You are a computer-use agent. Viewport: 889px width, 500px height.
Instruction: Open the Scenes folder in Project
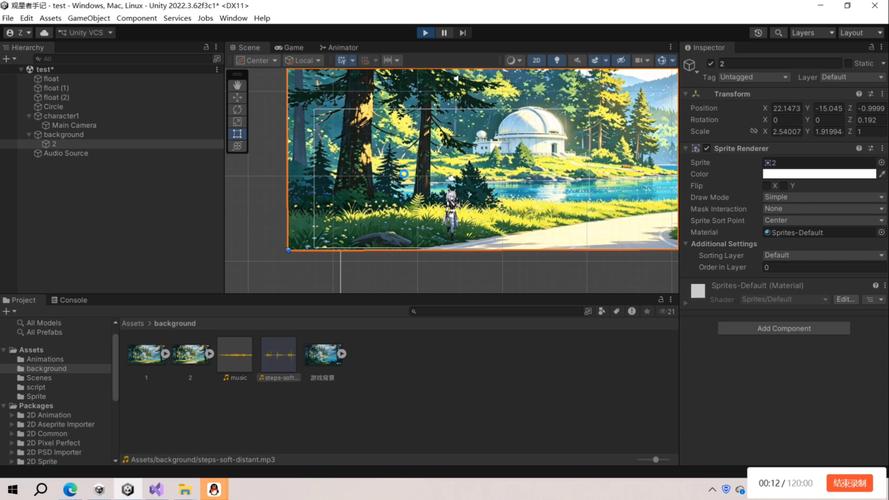click(39, 378)
